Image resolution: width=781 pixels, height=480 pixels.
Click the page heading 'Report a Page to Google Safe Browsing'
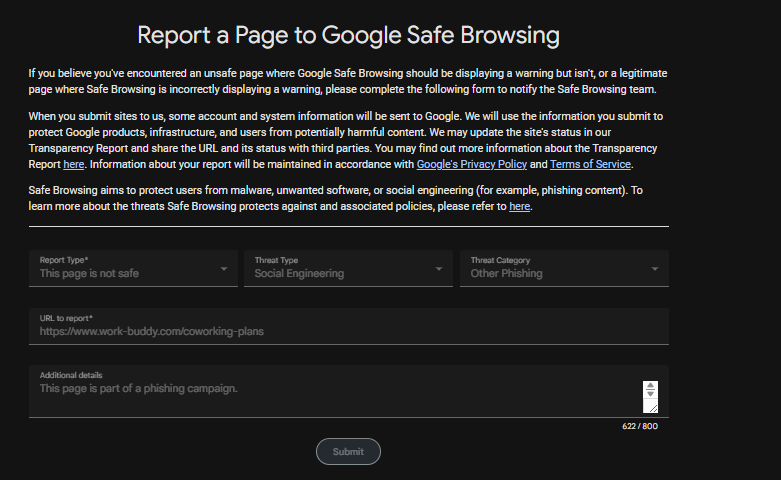[x=349, y=35]
